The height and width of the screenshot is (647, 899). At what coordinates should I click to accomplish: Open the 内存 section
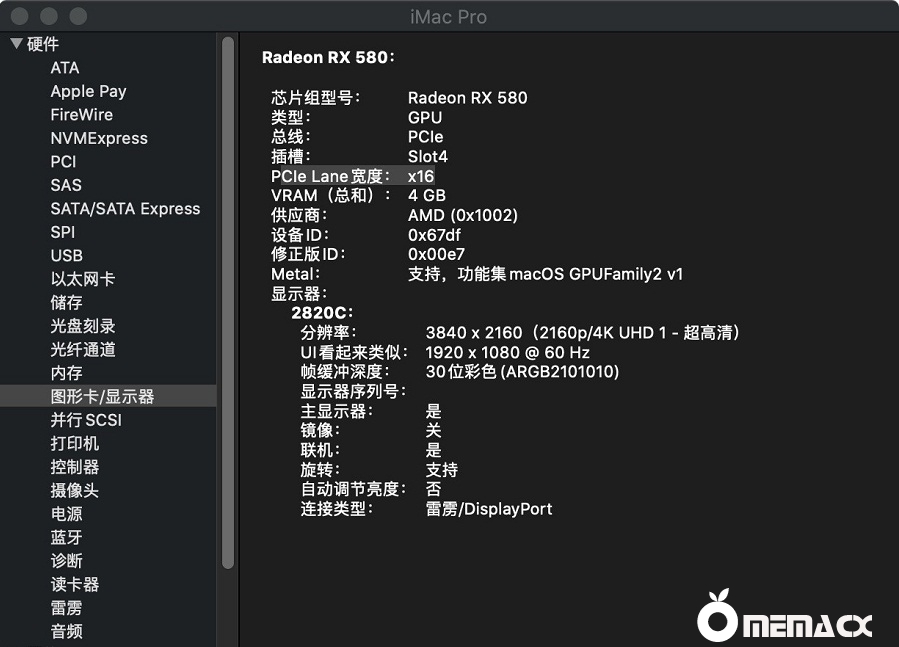(x=66, y=373)
